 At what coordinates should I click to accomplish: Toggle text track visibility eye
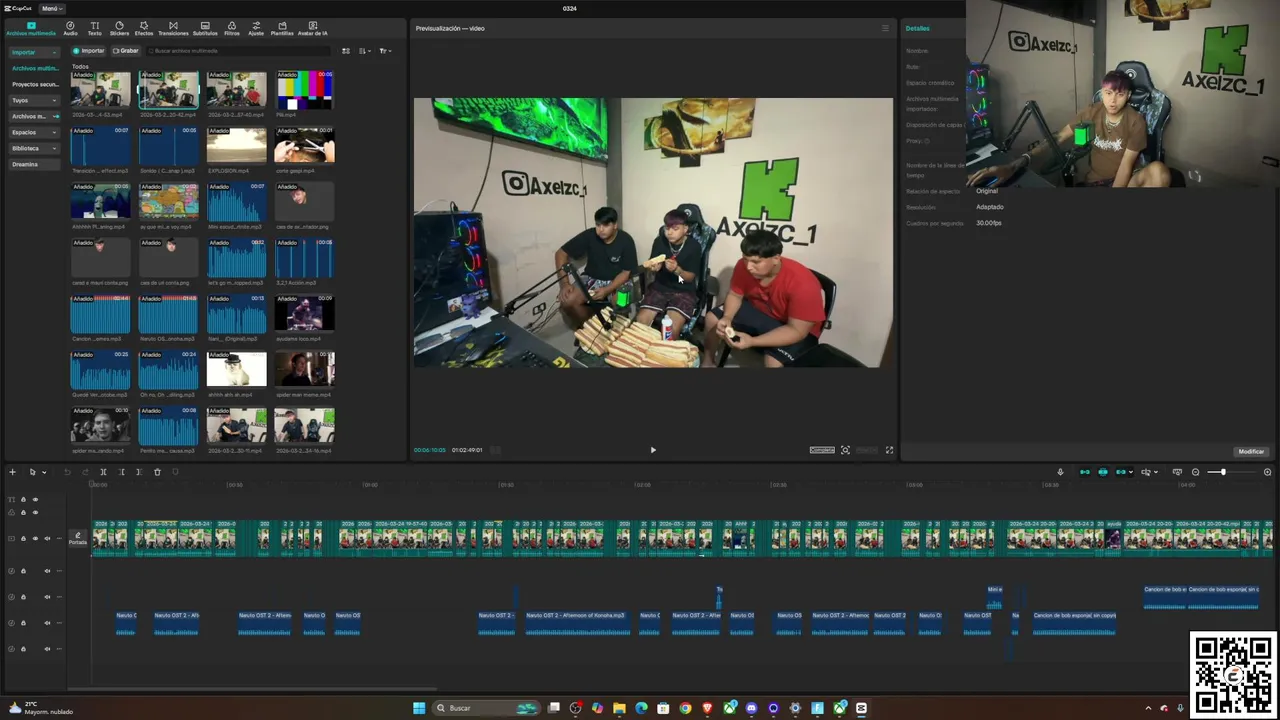(x=35, y=499)
